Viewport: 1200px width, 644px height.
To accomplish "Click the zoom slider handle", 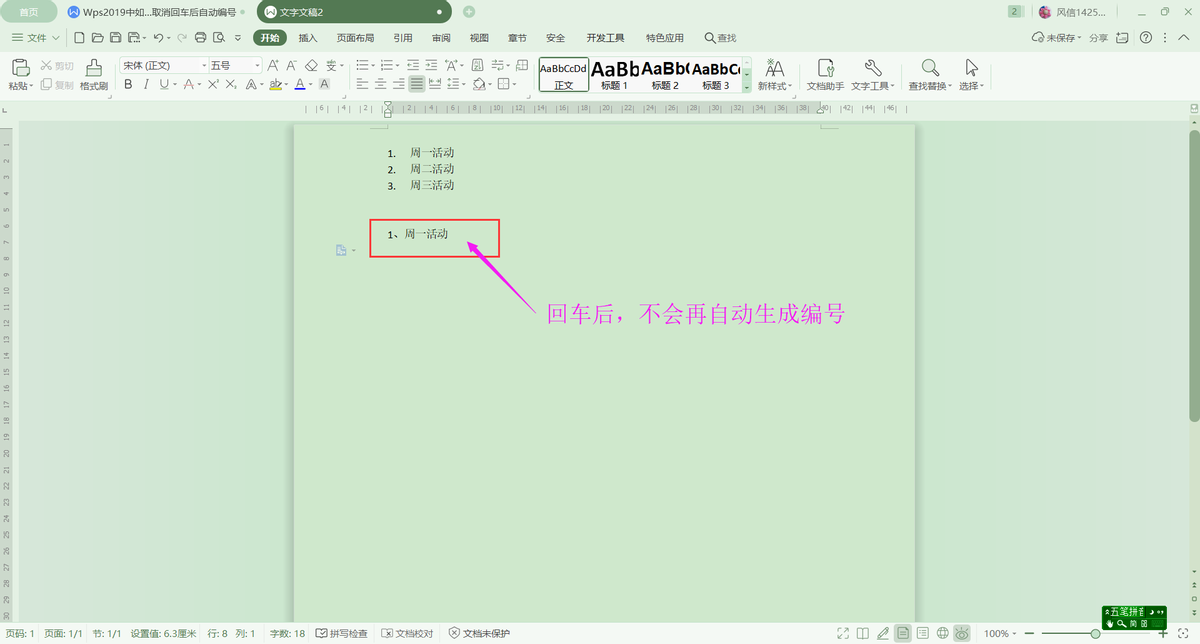I will click(x=1095, y=633).
